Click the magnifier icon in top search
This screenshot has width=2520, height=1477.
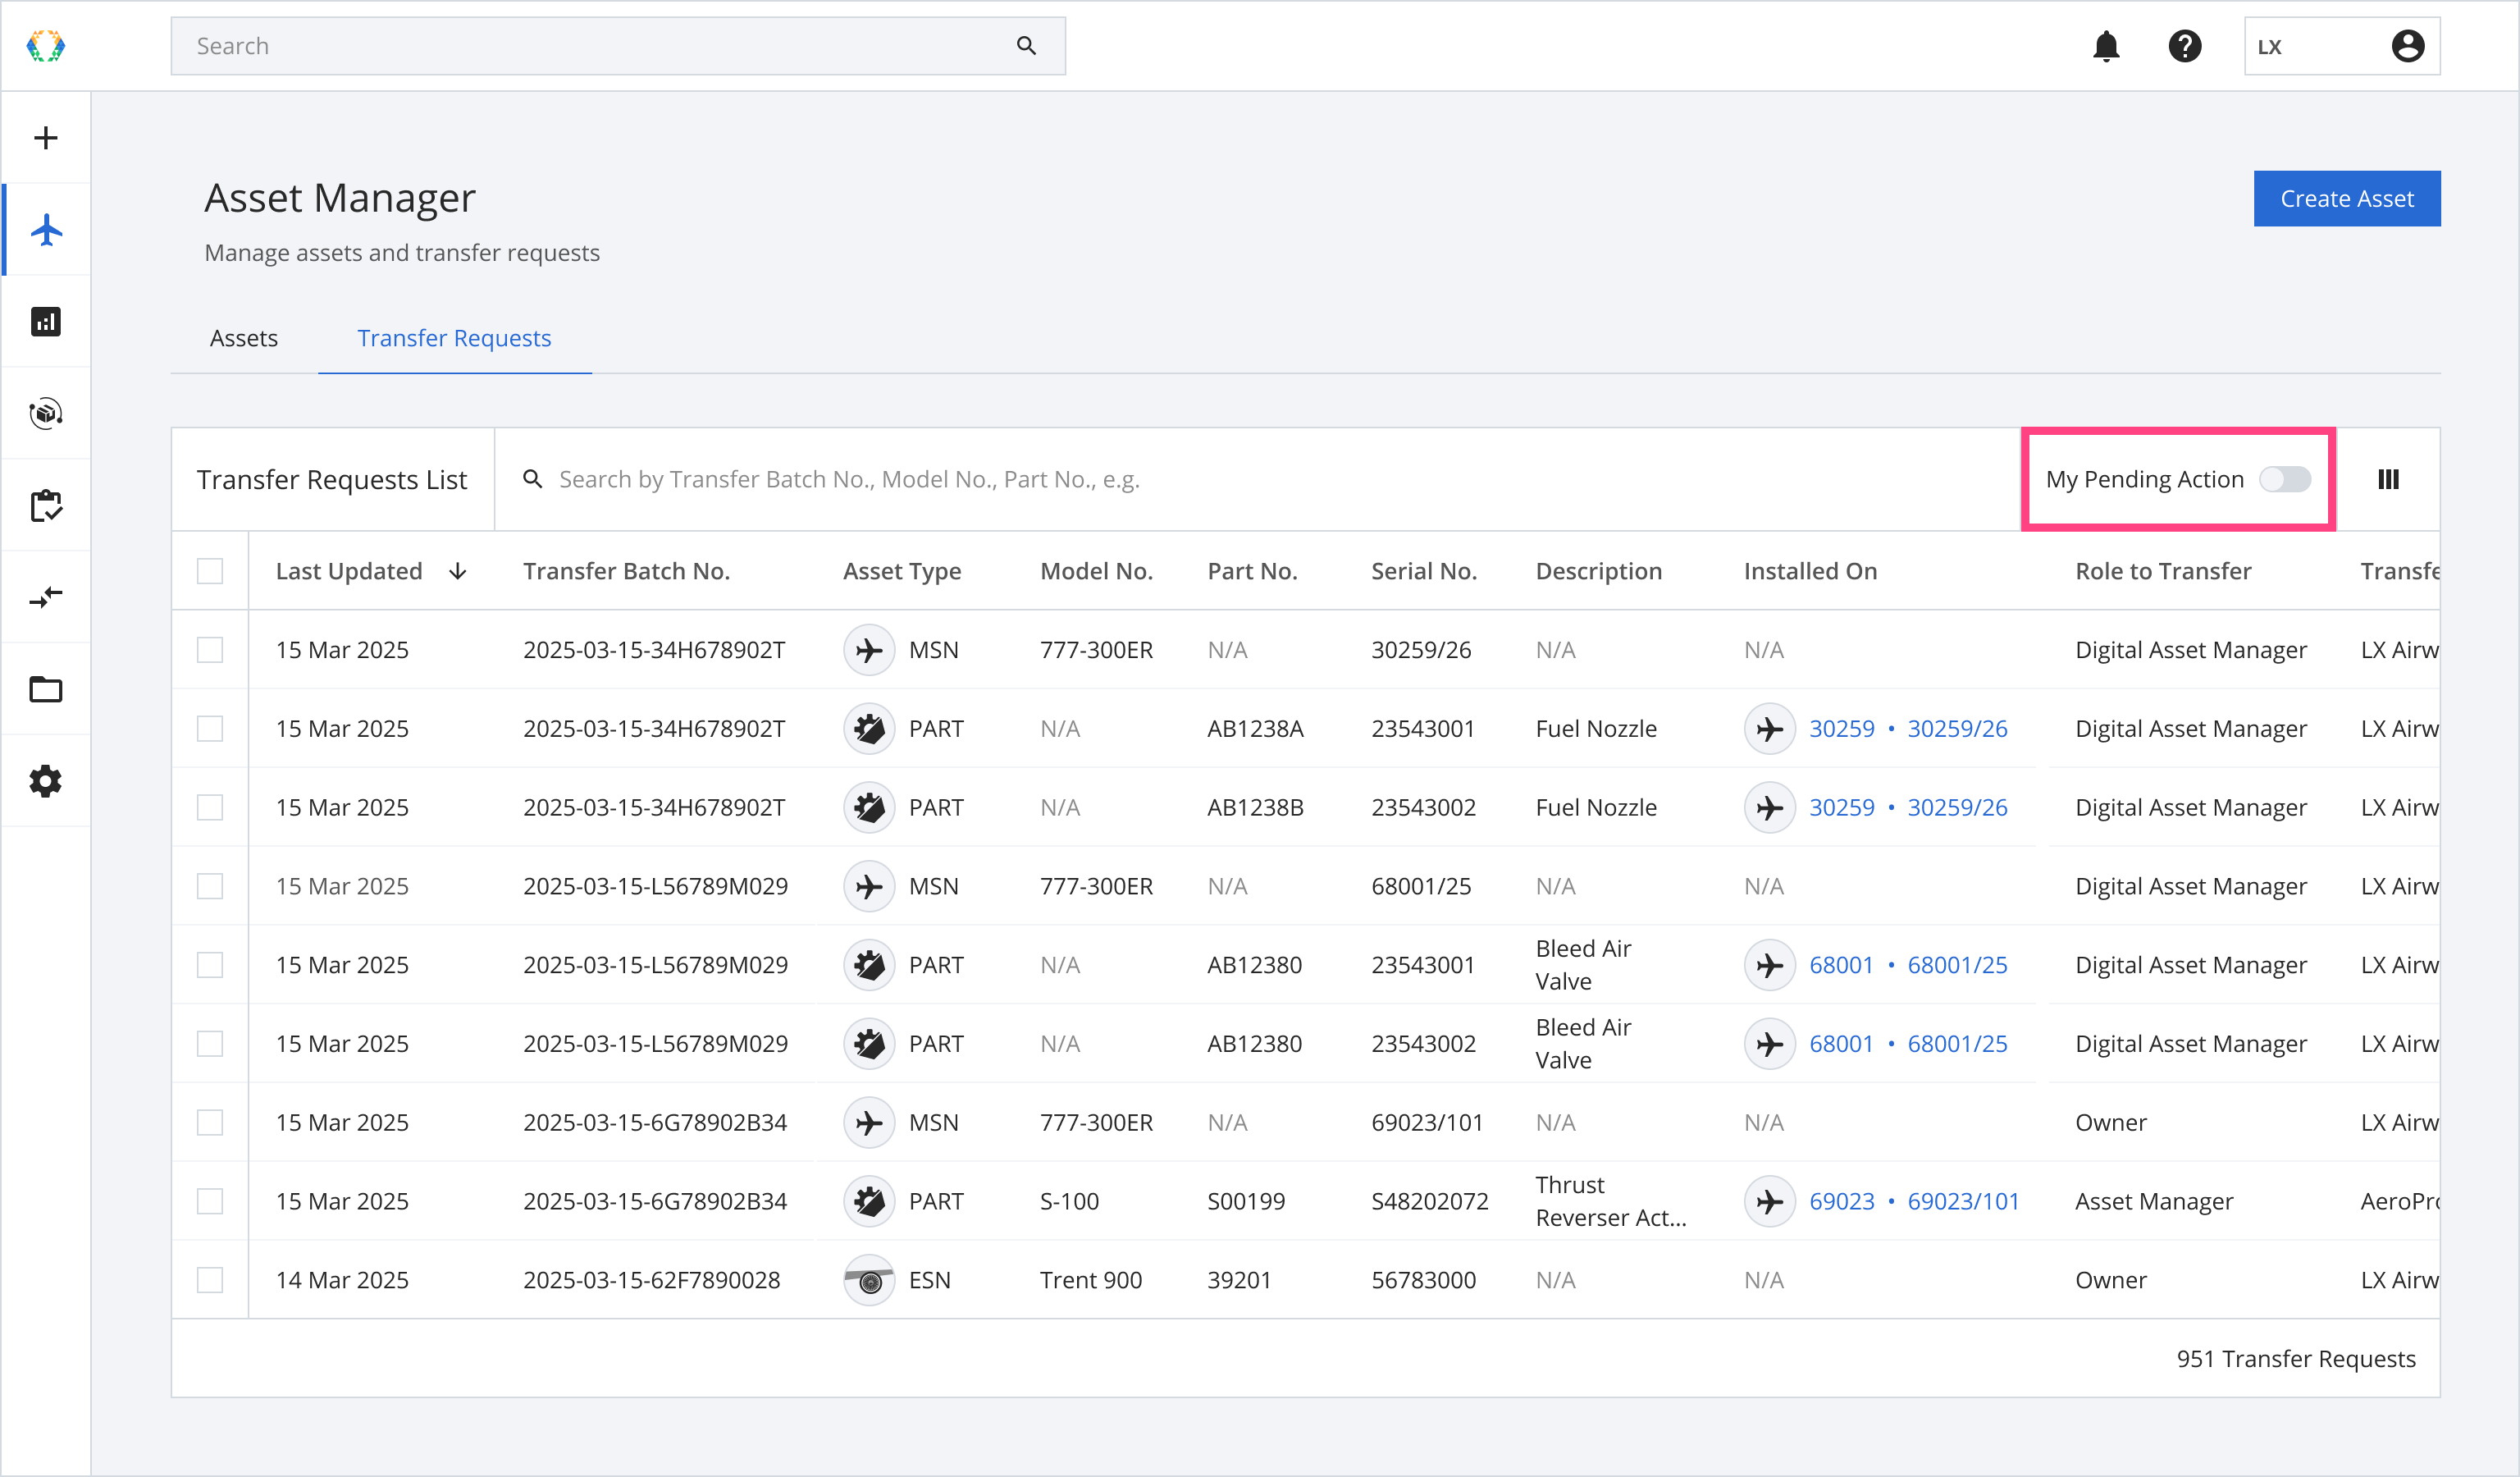[1026, 46]
